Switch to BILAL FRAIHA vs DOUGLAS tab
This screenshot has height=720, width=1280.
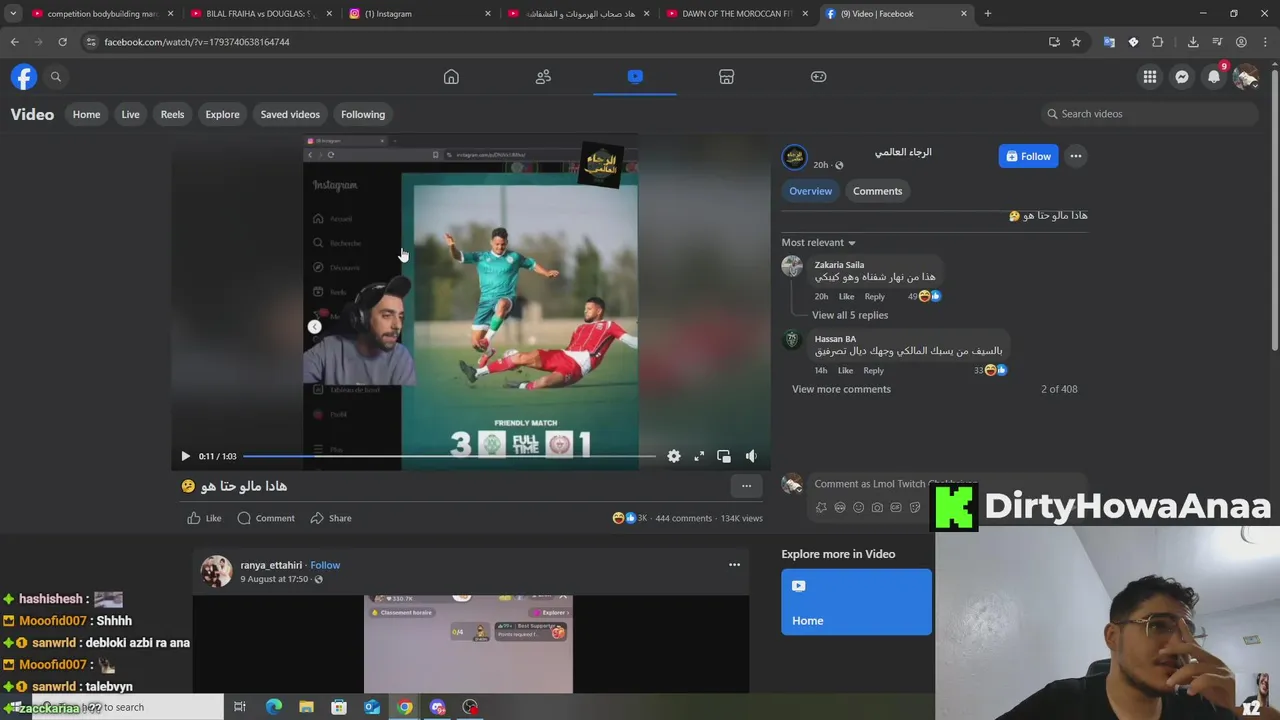coord(260,14)
